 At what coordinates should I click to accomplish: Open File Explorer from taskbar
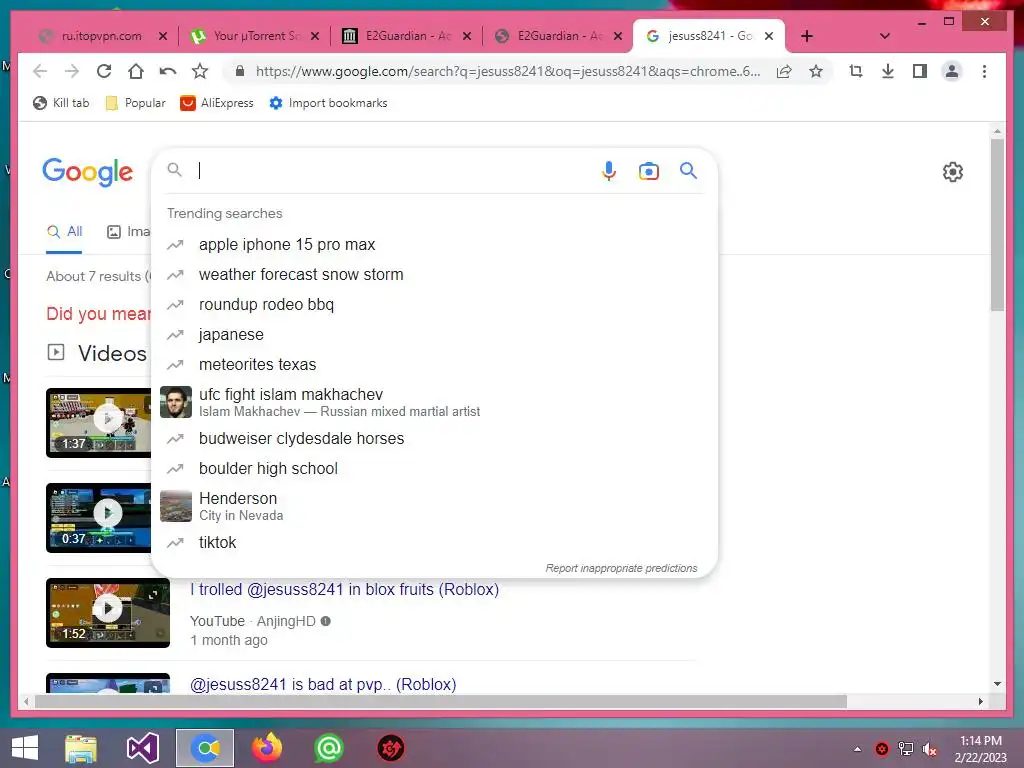coord(81,748)
